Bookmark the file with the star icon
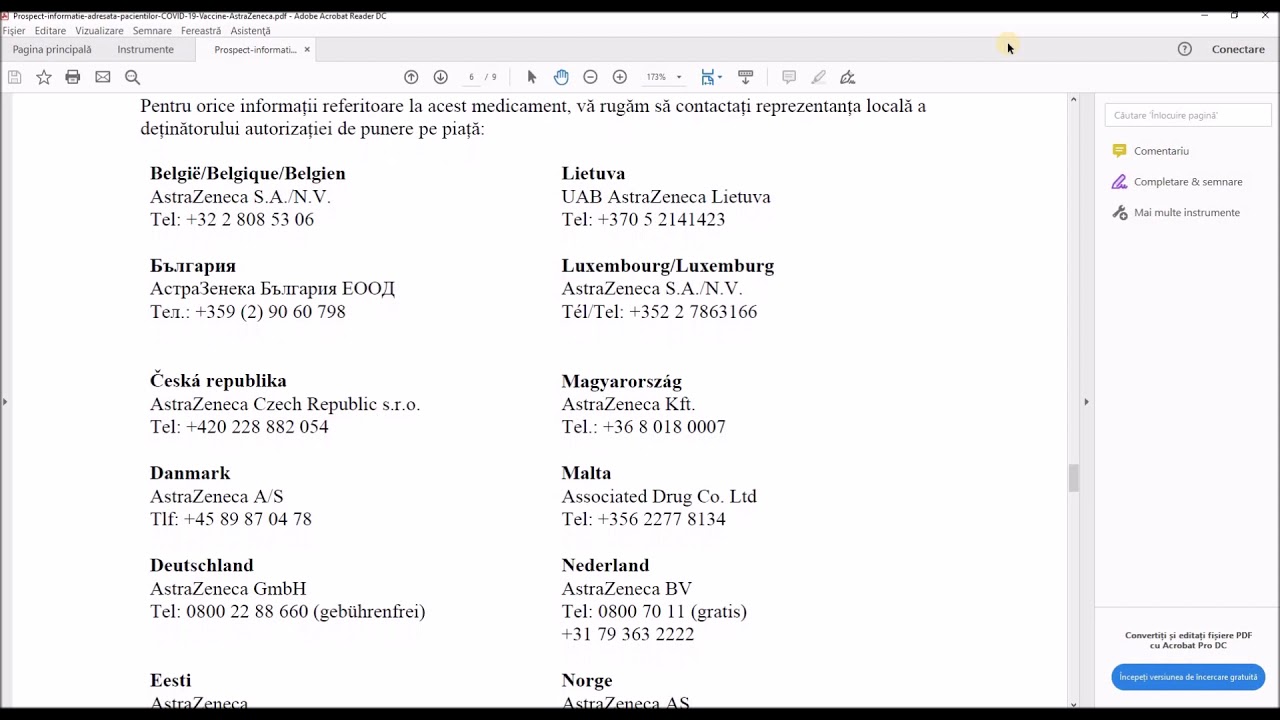1280x720 pixels. coord(44,77)
